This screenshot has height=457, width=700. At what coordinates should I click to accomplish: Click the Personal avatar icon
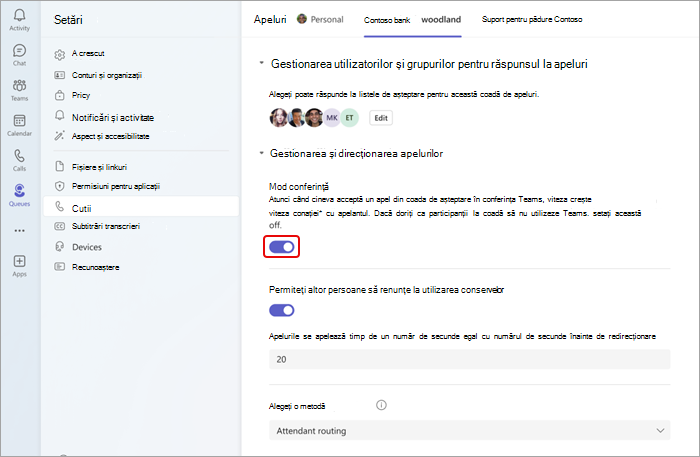click(302, 19)
